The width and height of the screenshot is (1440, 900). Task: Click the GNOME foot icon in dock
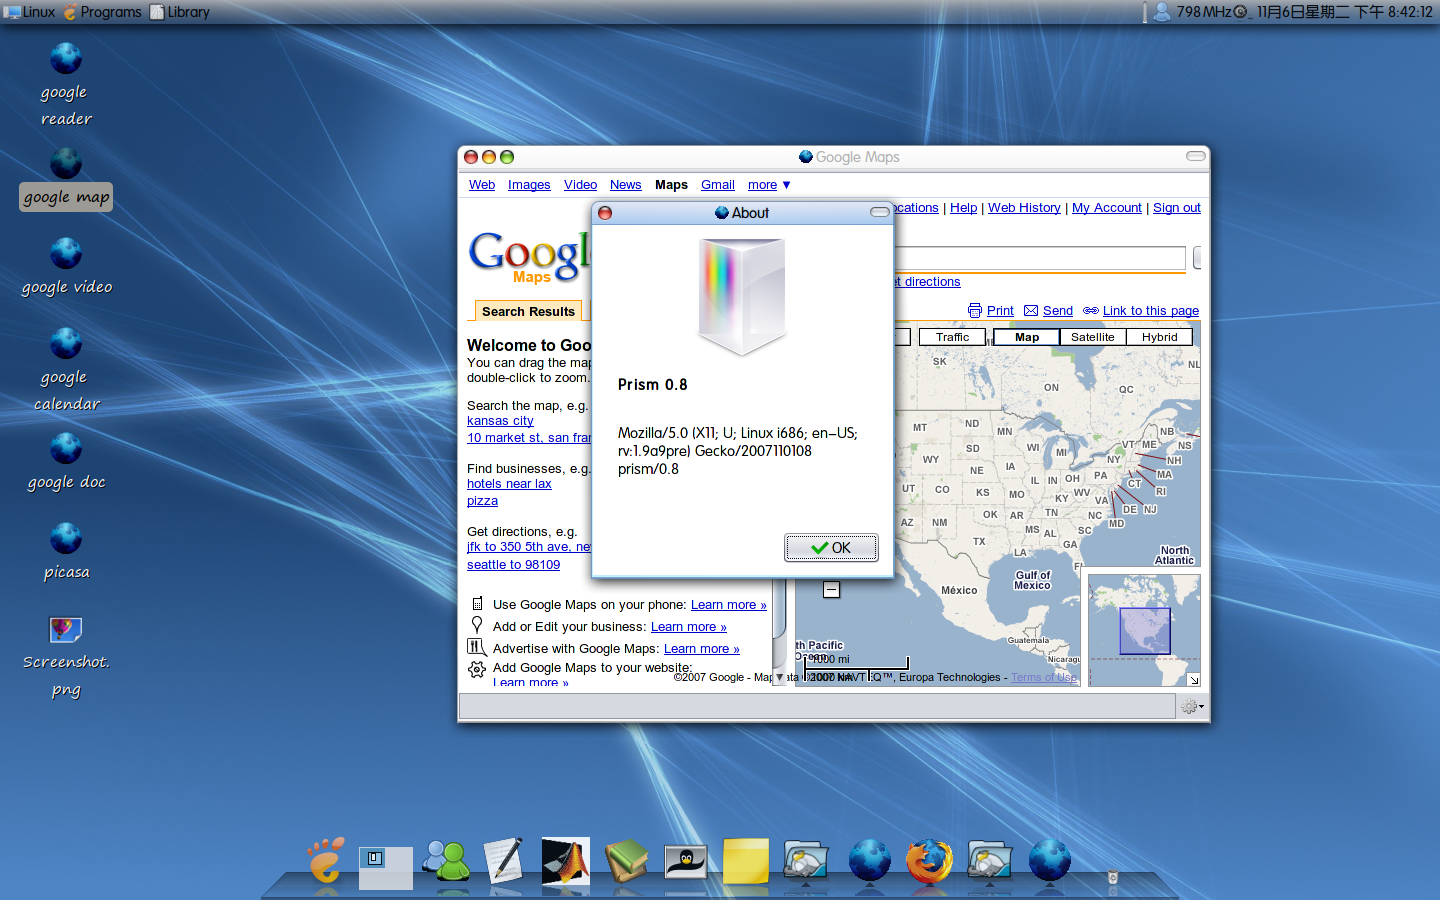327,861
